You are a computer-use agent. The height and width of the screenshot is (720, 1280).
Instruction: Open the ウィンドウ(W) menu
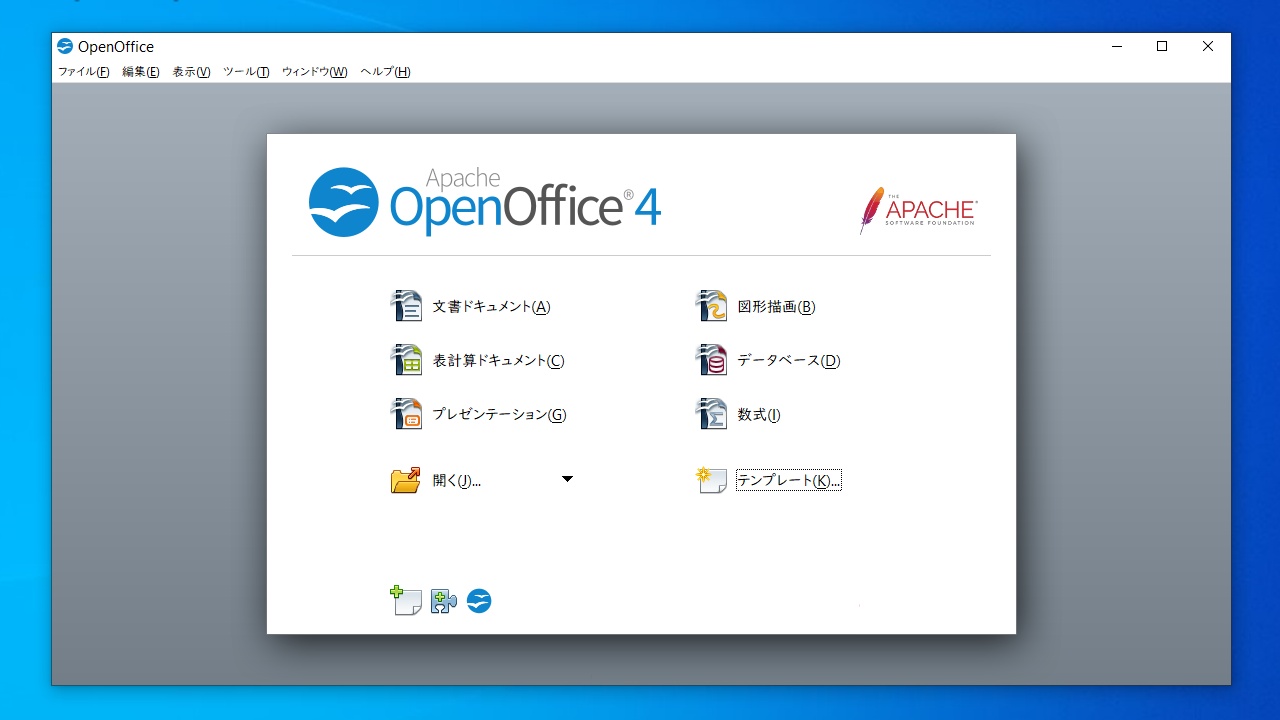click(x=315, y=72)
